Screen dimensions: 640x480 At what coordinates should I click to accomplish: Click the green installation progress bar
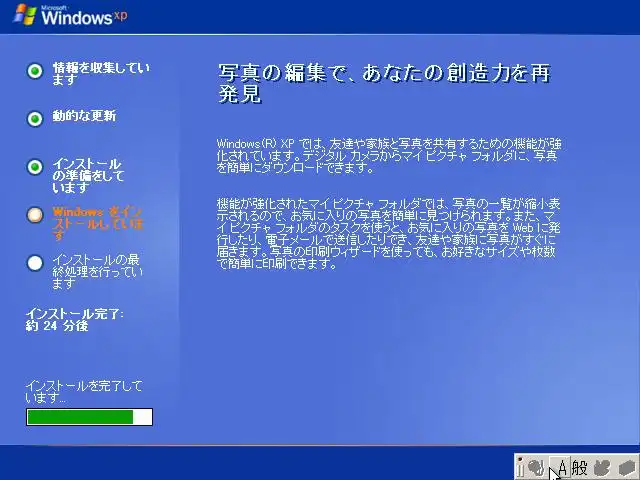tap(89, 417)
